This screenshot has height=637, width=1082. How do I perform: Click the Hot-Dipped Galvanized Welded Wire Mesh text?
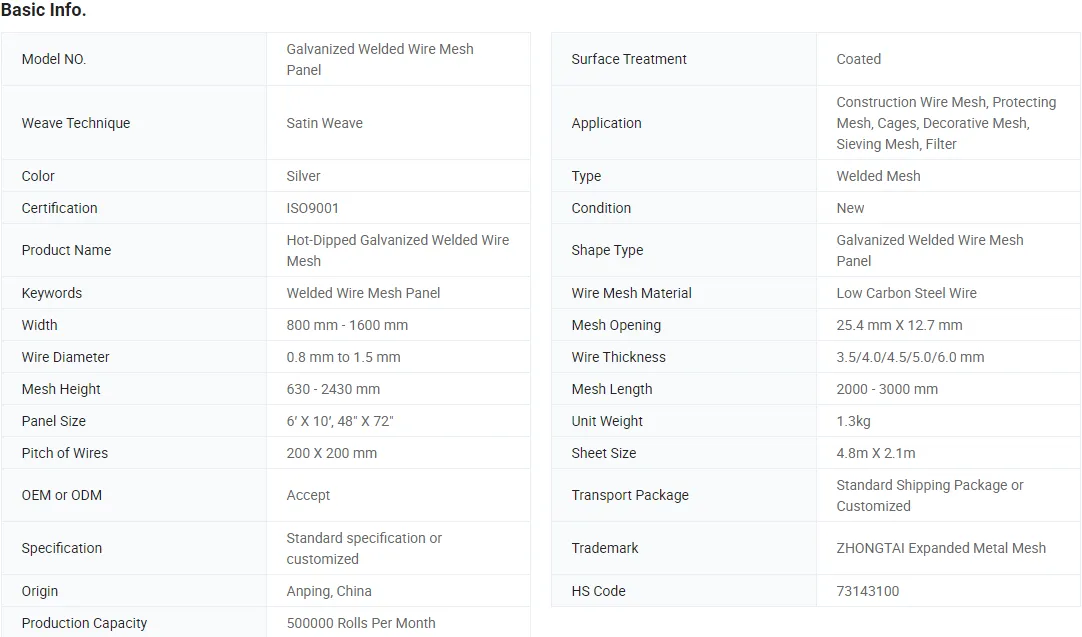tap(397, 250)
